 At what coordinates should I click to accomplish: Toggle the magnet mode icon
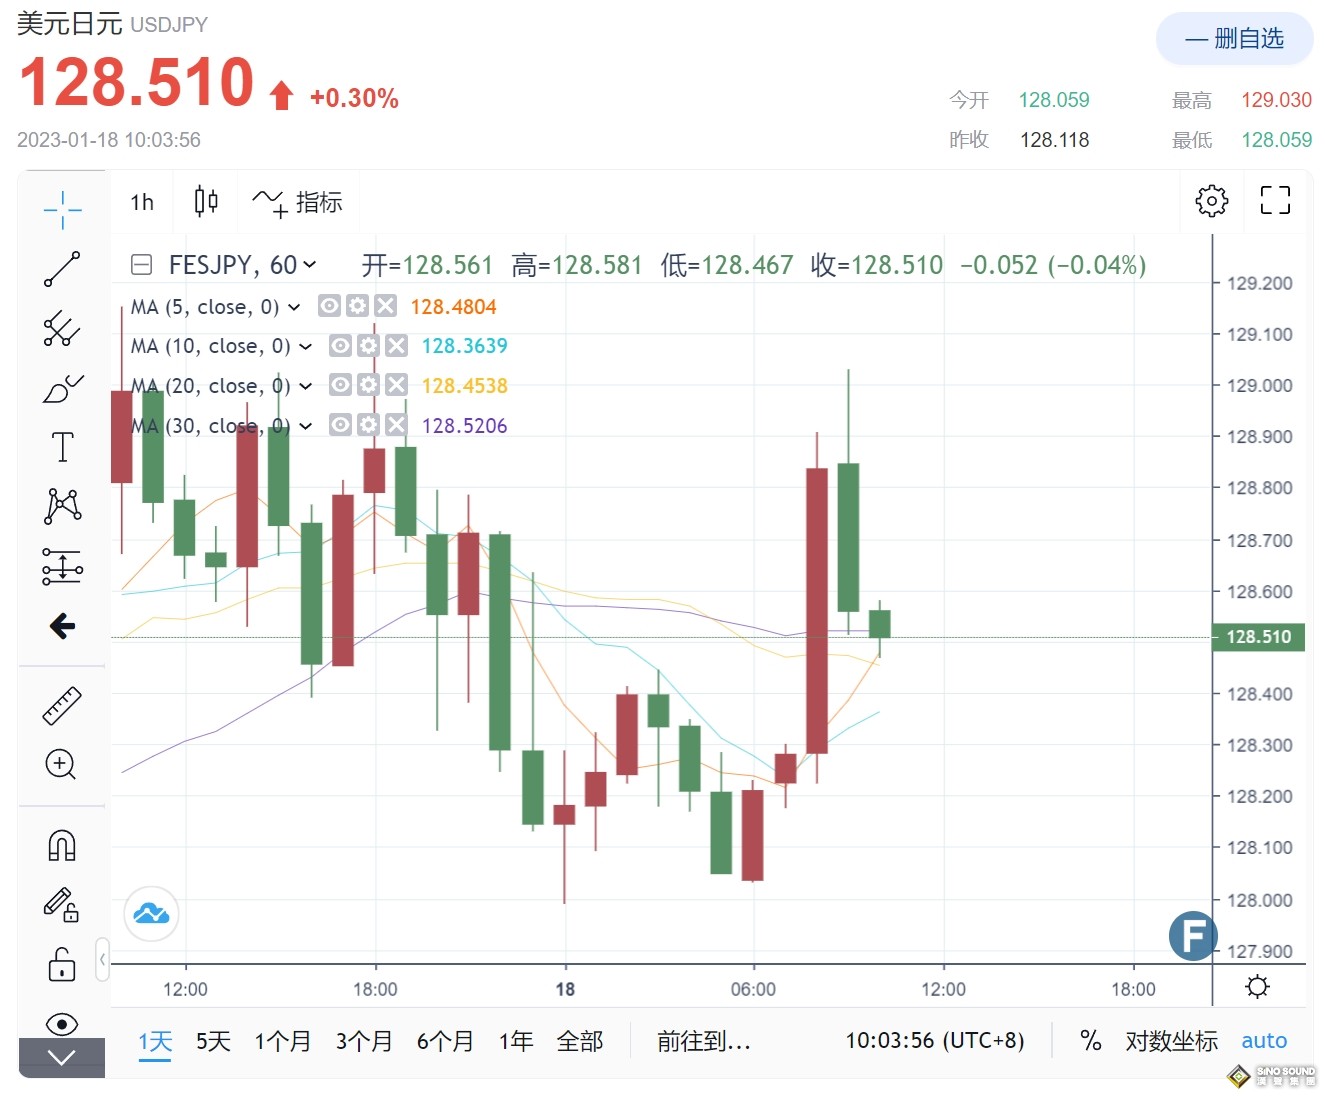pos(62,846)
